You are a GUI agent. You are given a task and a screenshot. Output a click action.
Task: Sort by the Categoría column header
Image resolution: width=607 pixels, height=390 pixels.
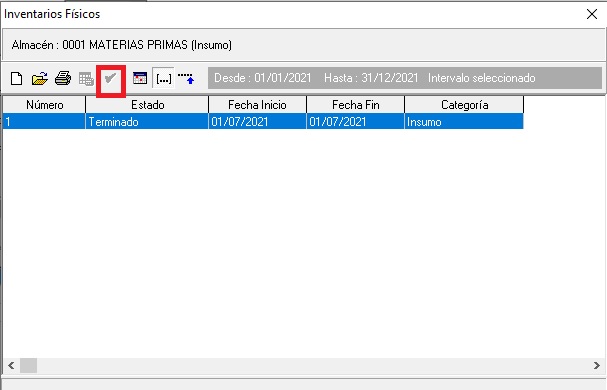coord(464,105)
